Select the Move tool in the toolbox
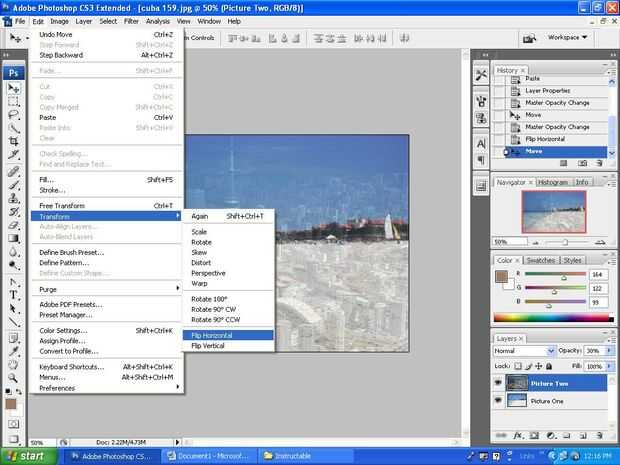Viewport: 620px width, 465px height. coord(13,88)
